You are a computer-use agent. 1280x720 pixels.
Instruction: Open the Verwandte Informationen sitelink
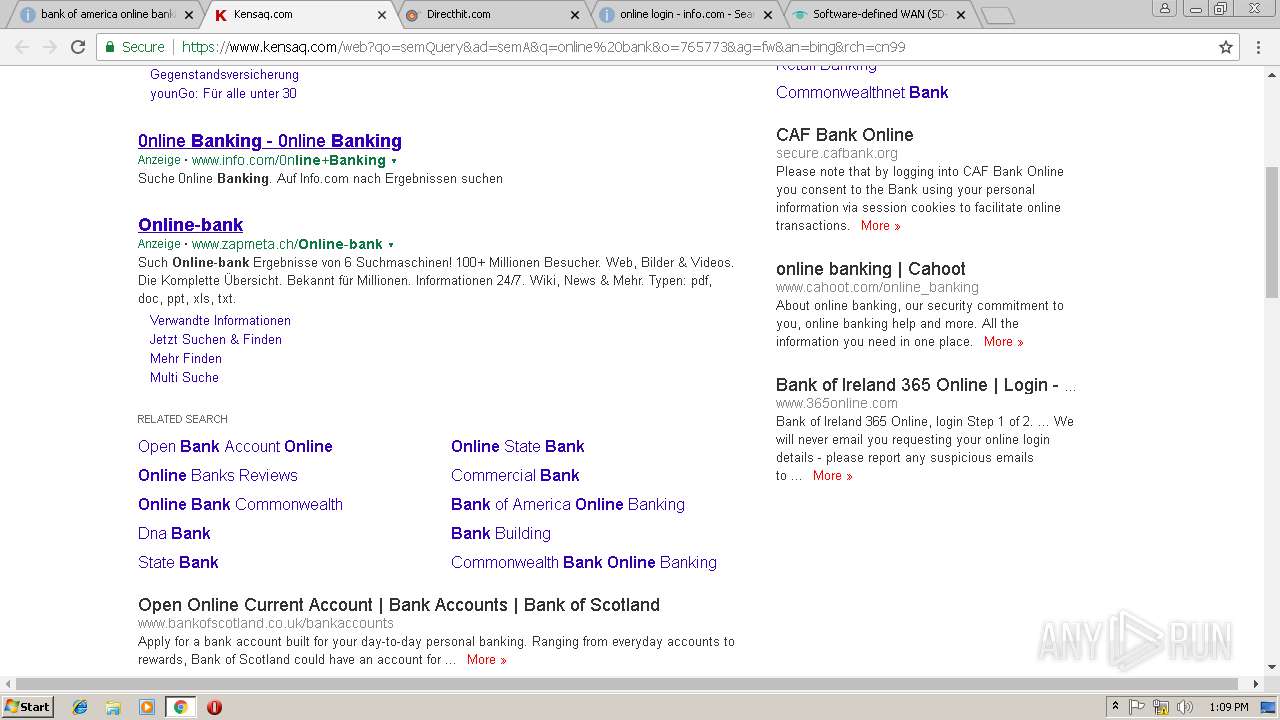click(x=220, y=321)
